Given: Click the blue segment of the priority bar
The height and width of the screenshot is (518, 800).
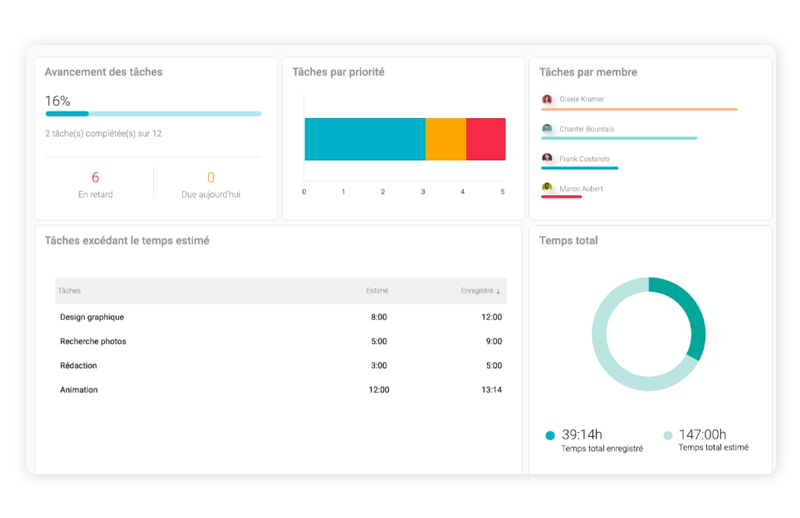Looking at the screenshot, I should coord(365,139).
